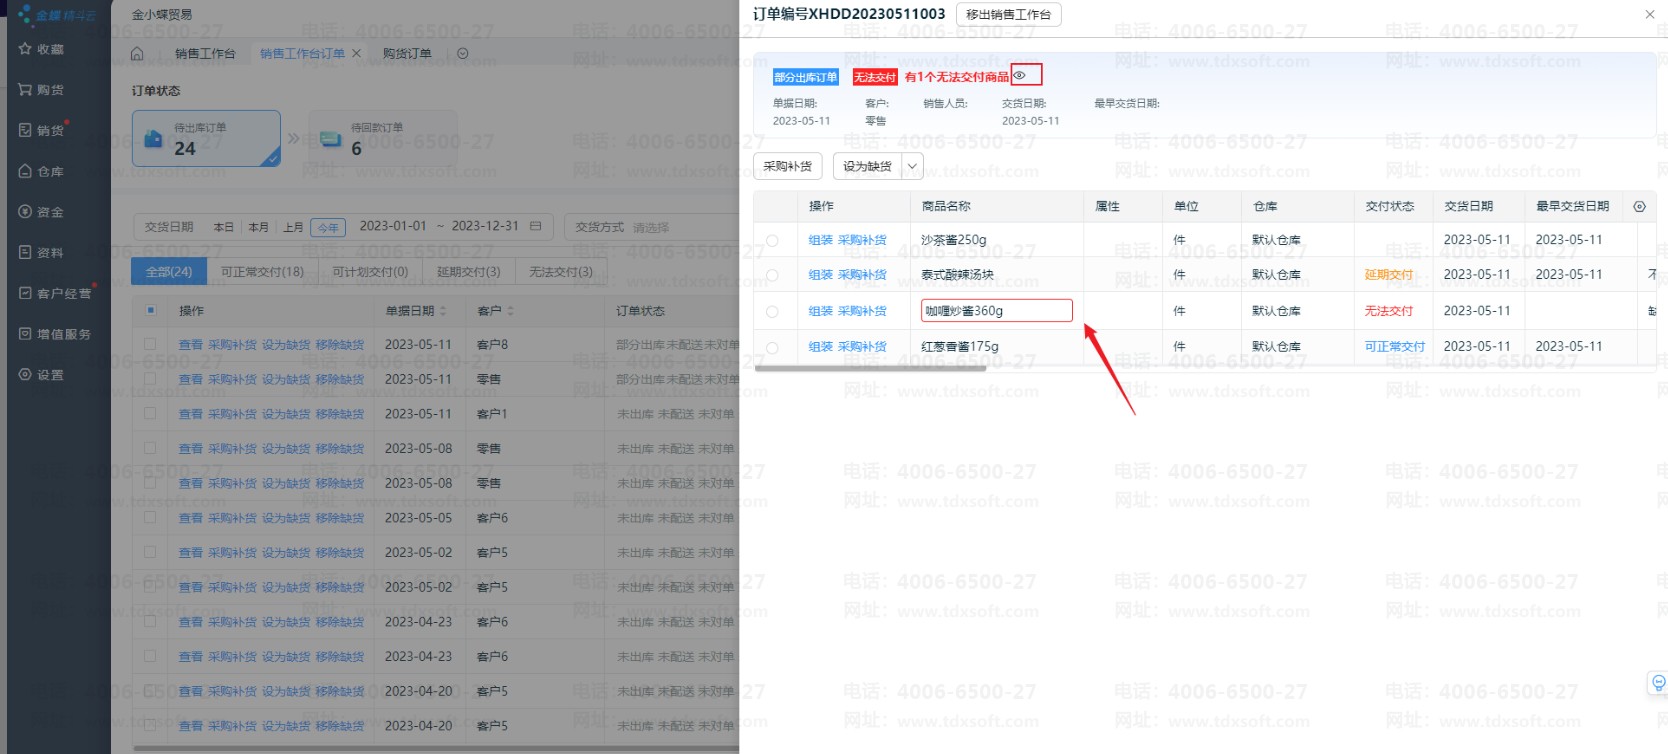
Task: Switch to 延期交付(3) filter tab
Action: click(x=468, y=272)
